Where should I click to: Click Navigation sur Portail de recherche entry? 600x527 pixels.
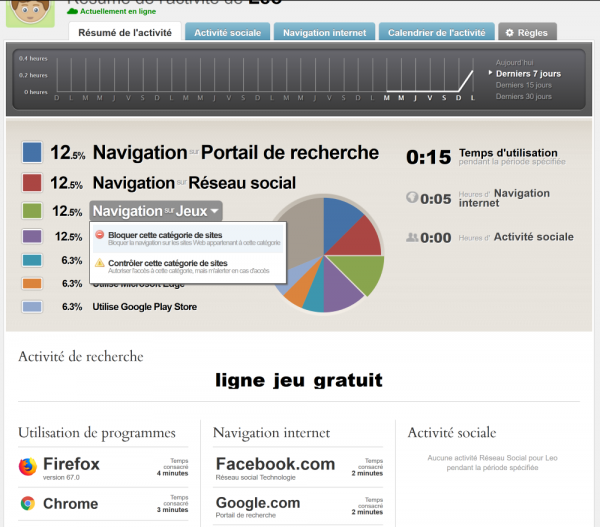[236, 152]
